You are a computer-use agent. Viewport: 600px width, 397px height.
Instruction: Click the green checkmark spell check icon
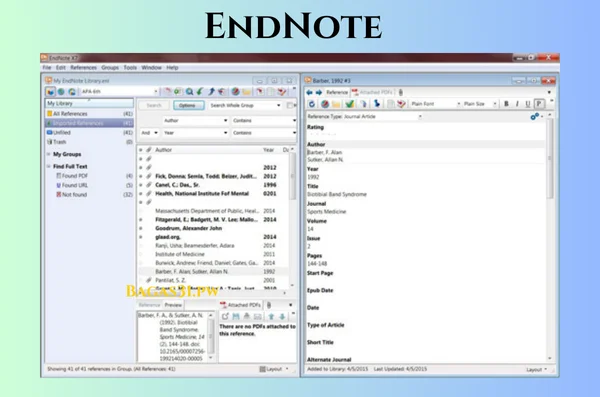coord(349,104)
